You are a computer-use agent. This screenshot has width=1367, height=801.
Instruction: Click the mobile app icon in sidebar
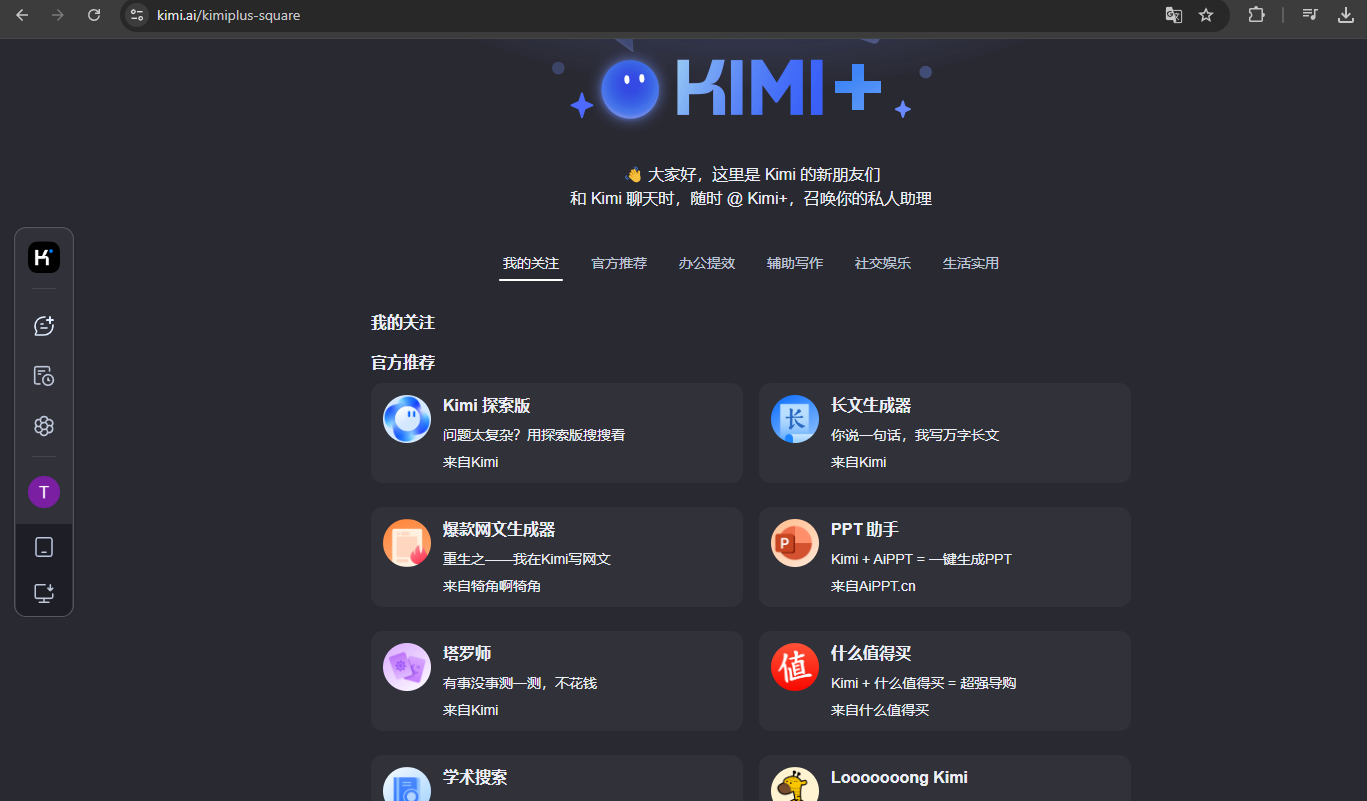[x=44, y=547]
